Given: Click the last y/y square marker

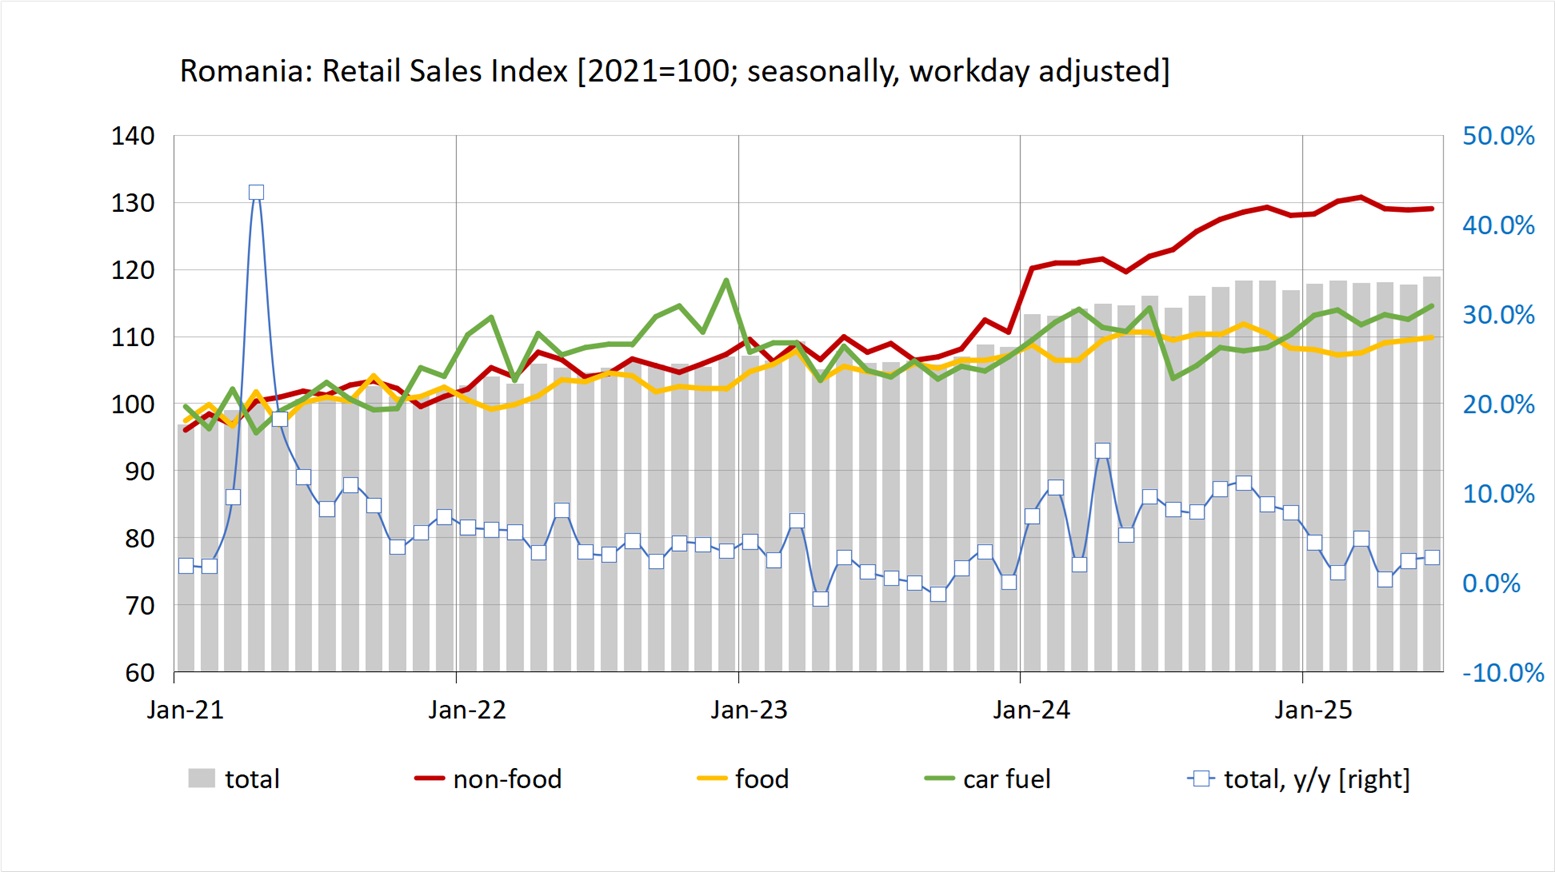Looking at the screenshot, I should 1432,558.
